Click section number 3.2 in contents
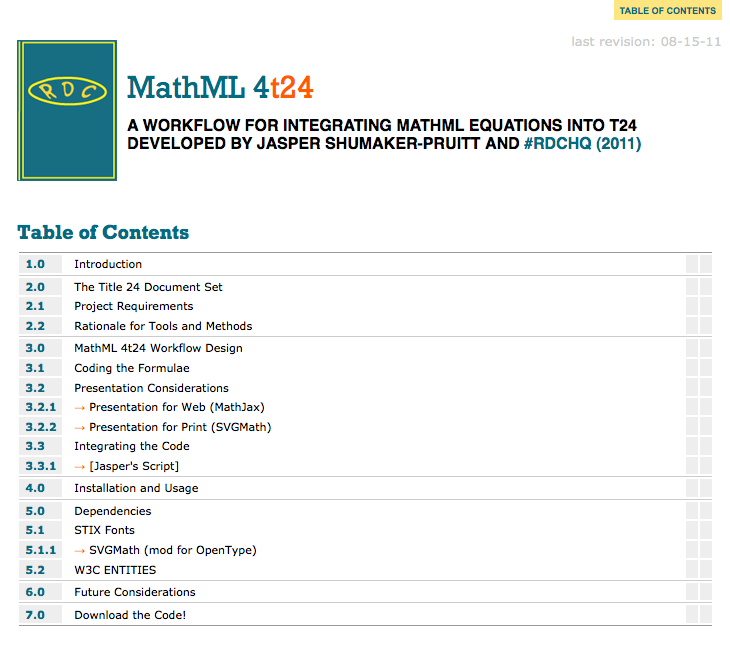Image resolution: width=730 pixels, height=657 pixels. (36, 388)
